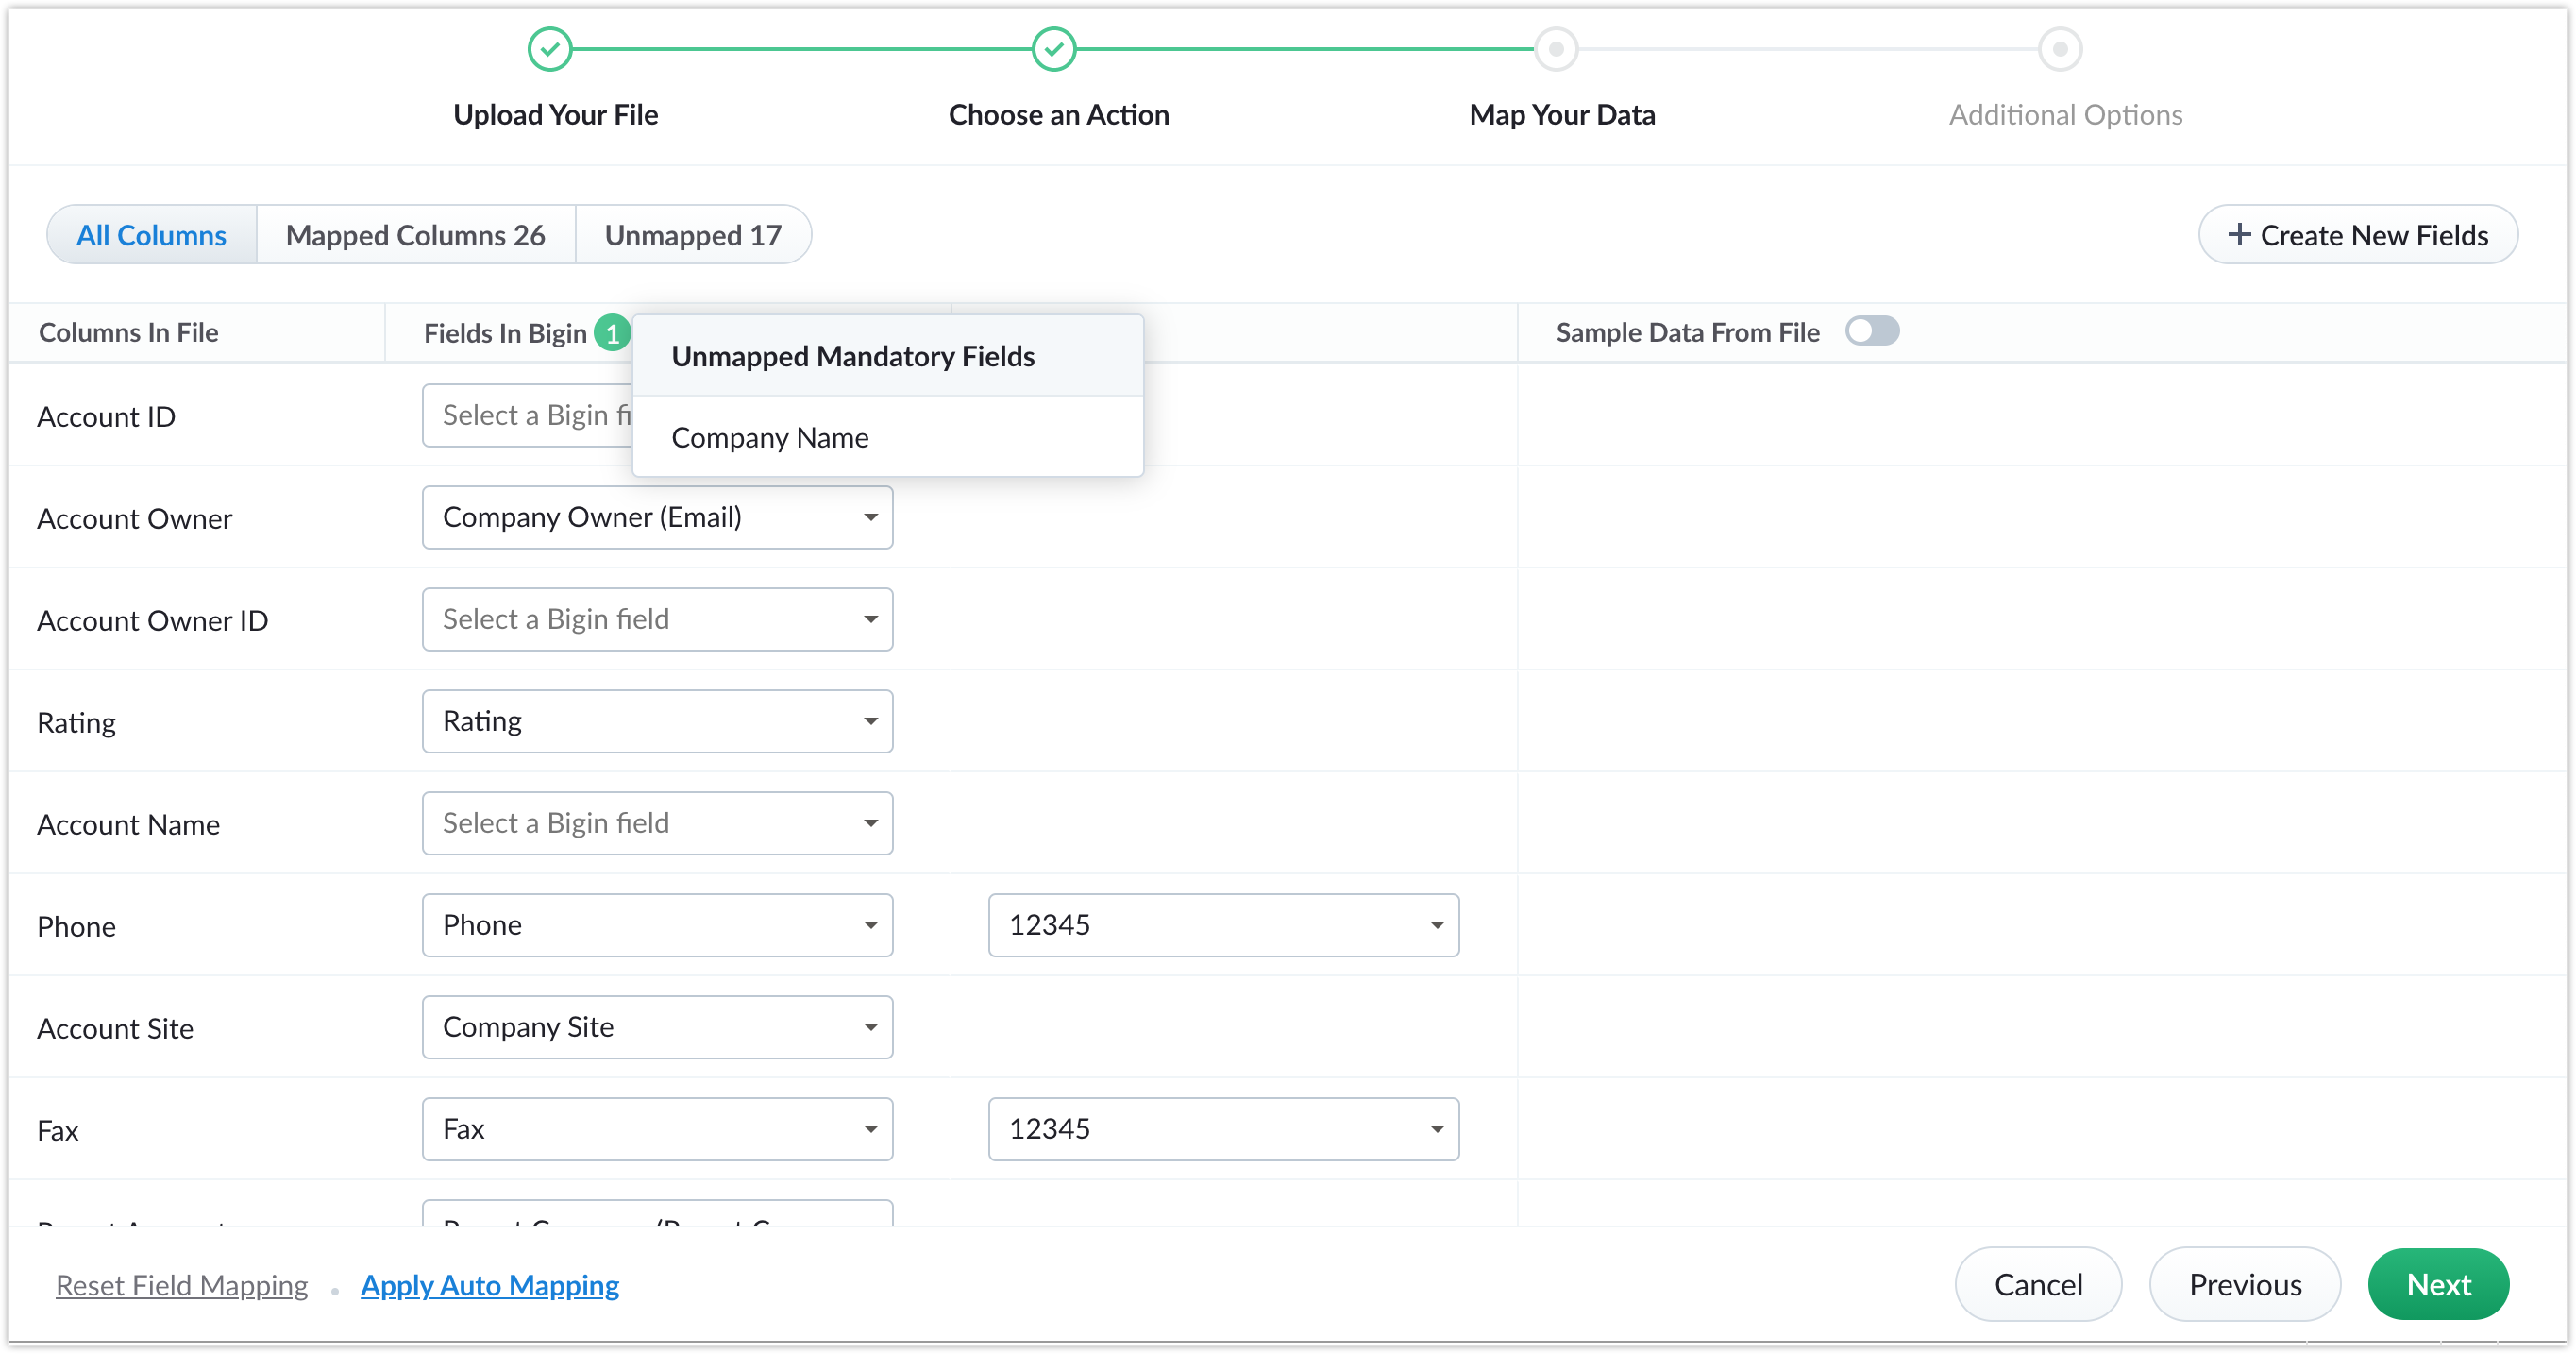Open the Phone format 12345 dropdown
This screenshot has width=2576, height=1354.
click(x=1223, y=925)
